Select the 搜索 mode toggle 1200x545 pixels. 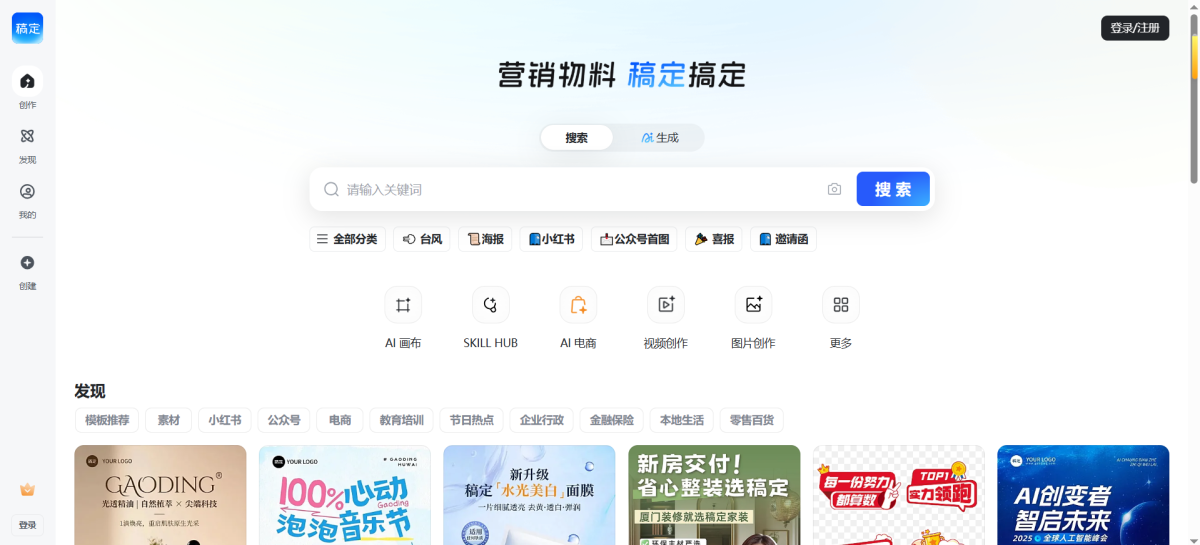[x=577, y=138]
